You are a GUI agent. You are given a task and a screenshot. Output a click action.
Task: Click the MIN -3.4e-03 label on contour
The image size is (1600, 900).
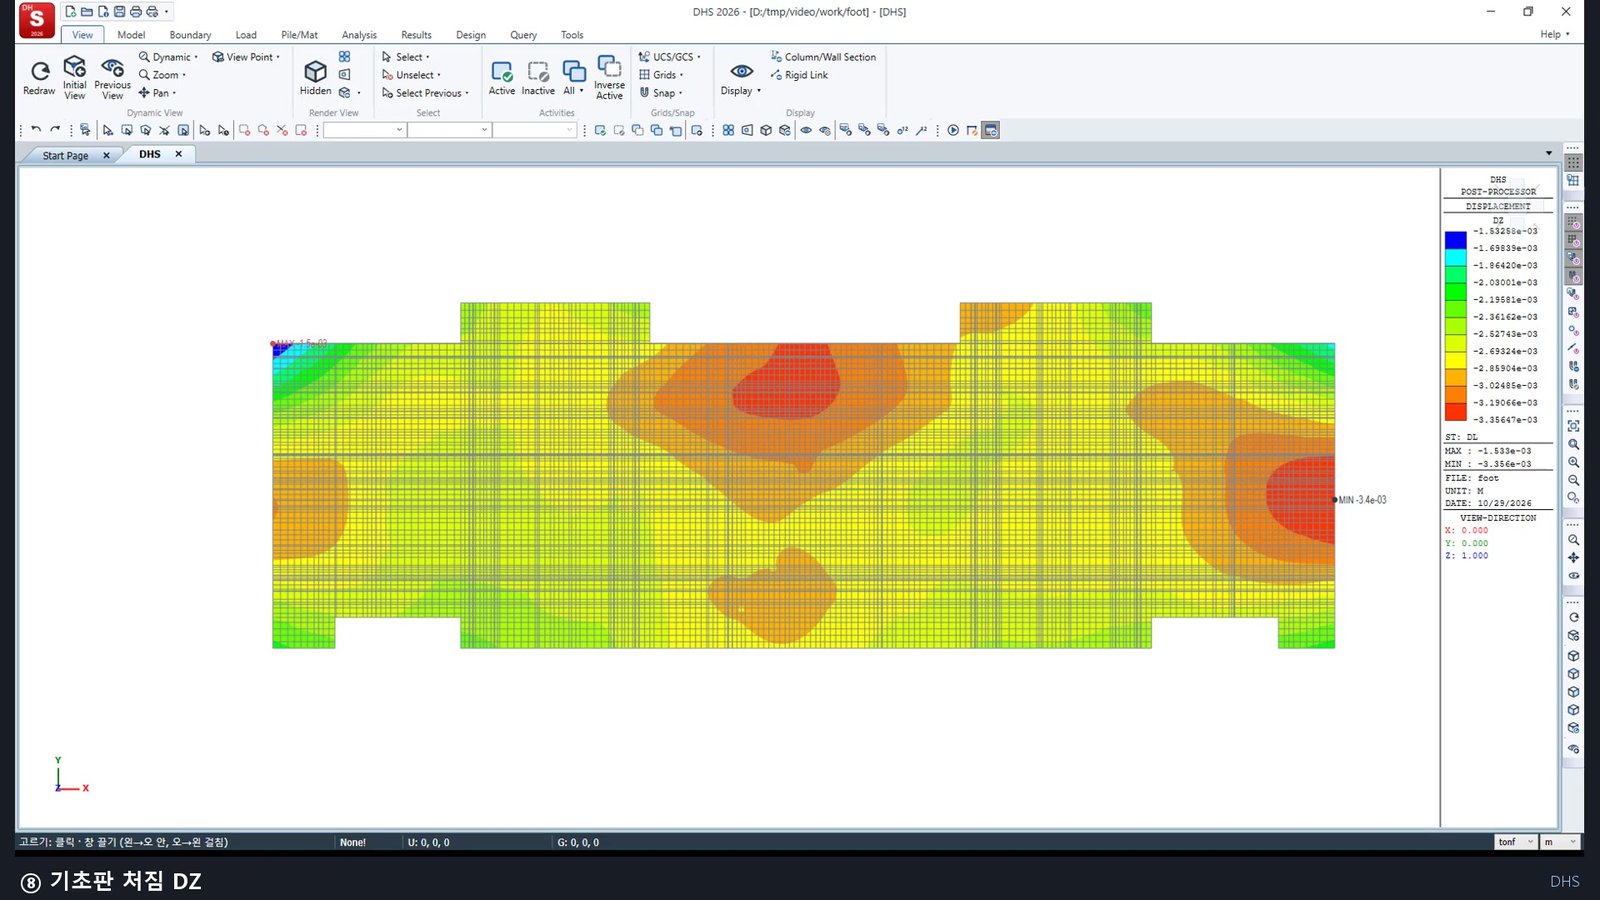point(1362,500)
